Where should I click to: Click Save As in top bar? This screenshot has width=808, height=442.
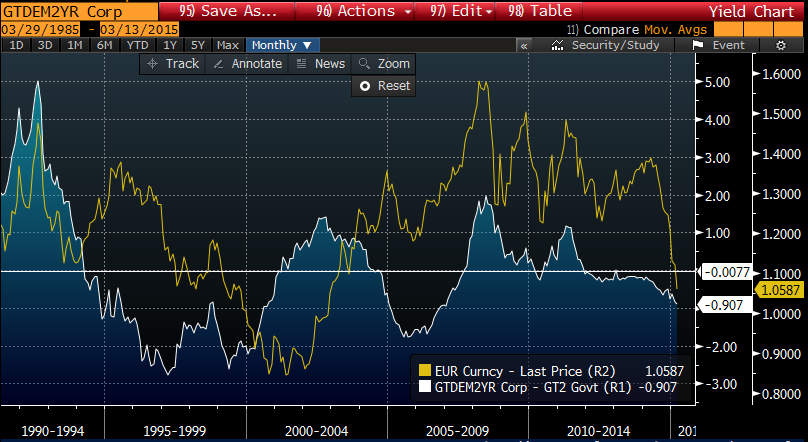233,11
